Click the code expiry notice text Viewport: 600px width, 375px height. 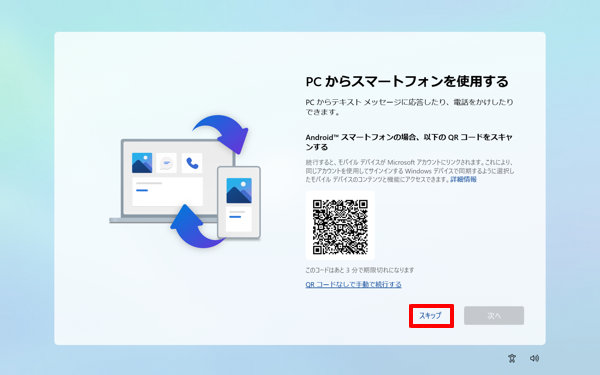[360, 270]
